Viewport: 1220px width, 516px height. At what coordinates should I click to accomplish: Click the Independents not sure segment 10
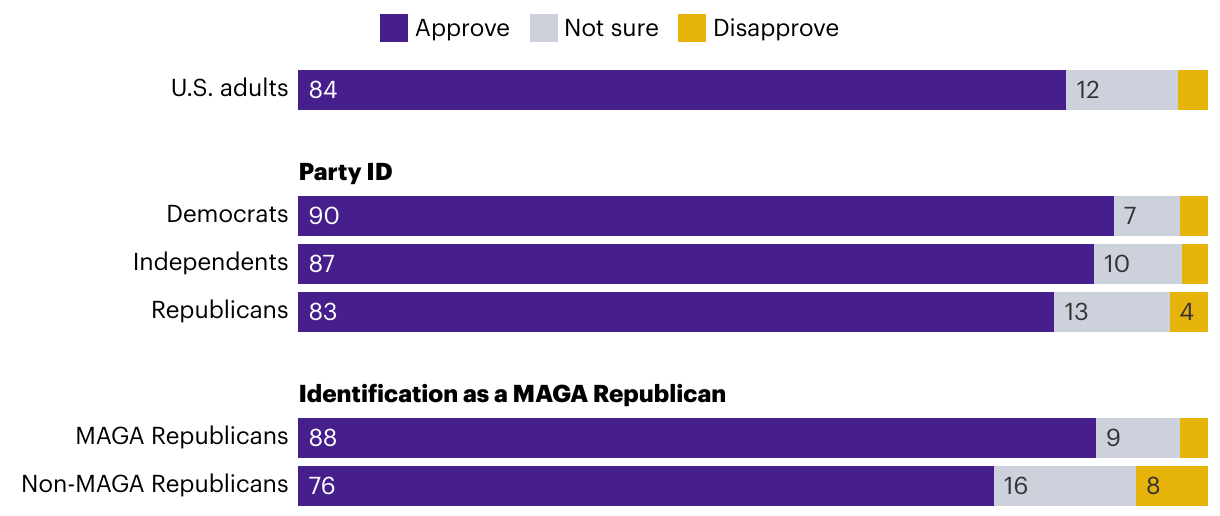click(1138, 264)
